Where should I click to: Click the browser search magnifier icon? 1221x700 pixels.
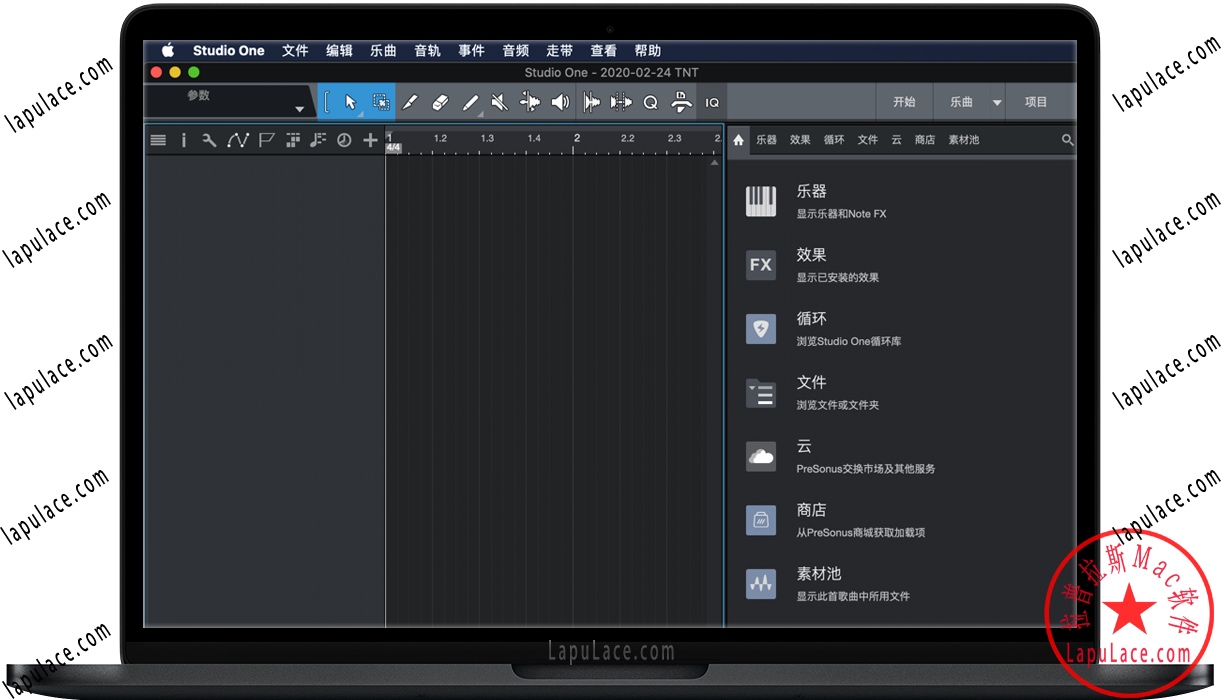(x=1067, y=140)
